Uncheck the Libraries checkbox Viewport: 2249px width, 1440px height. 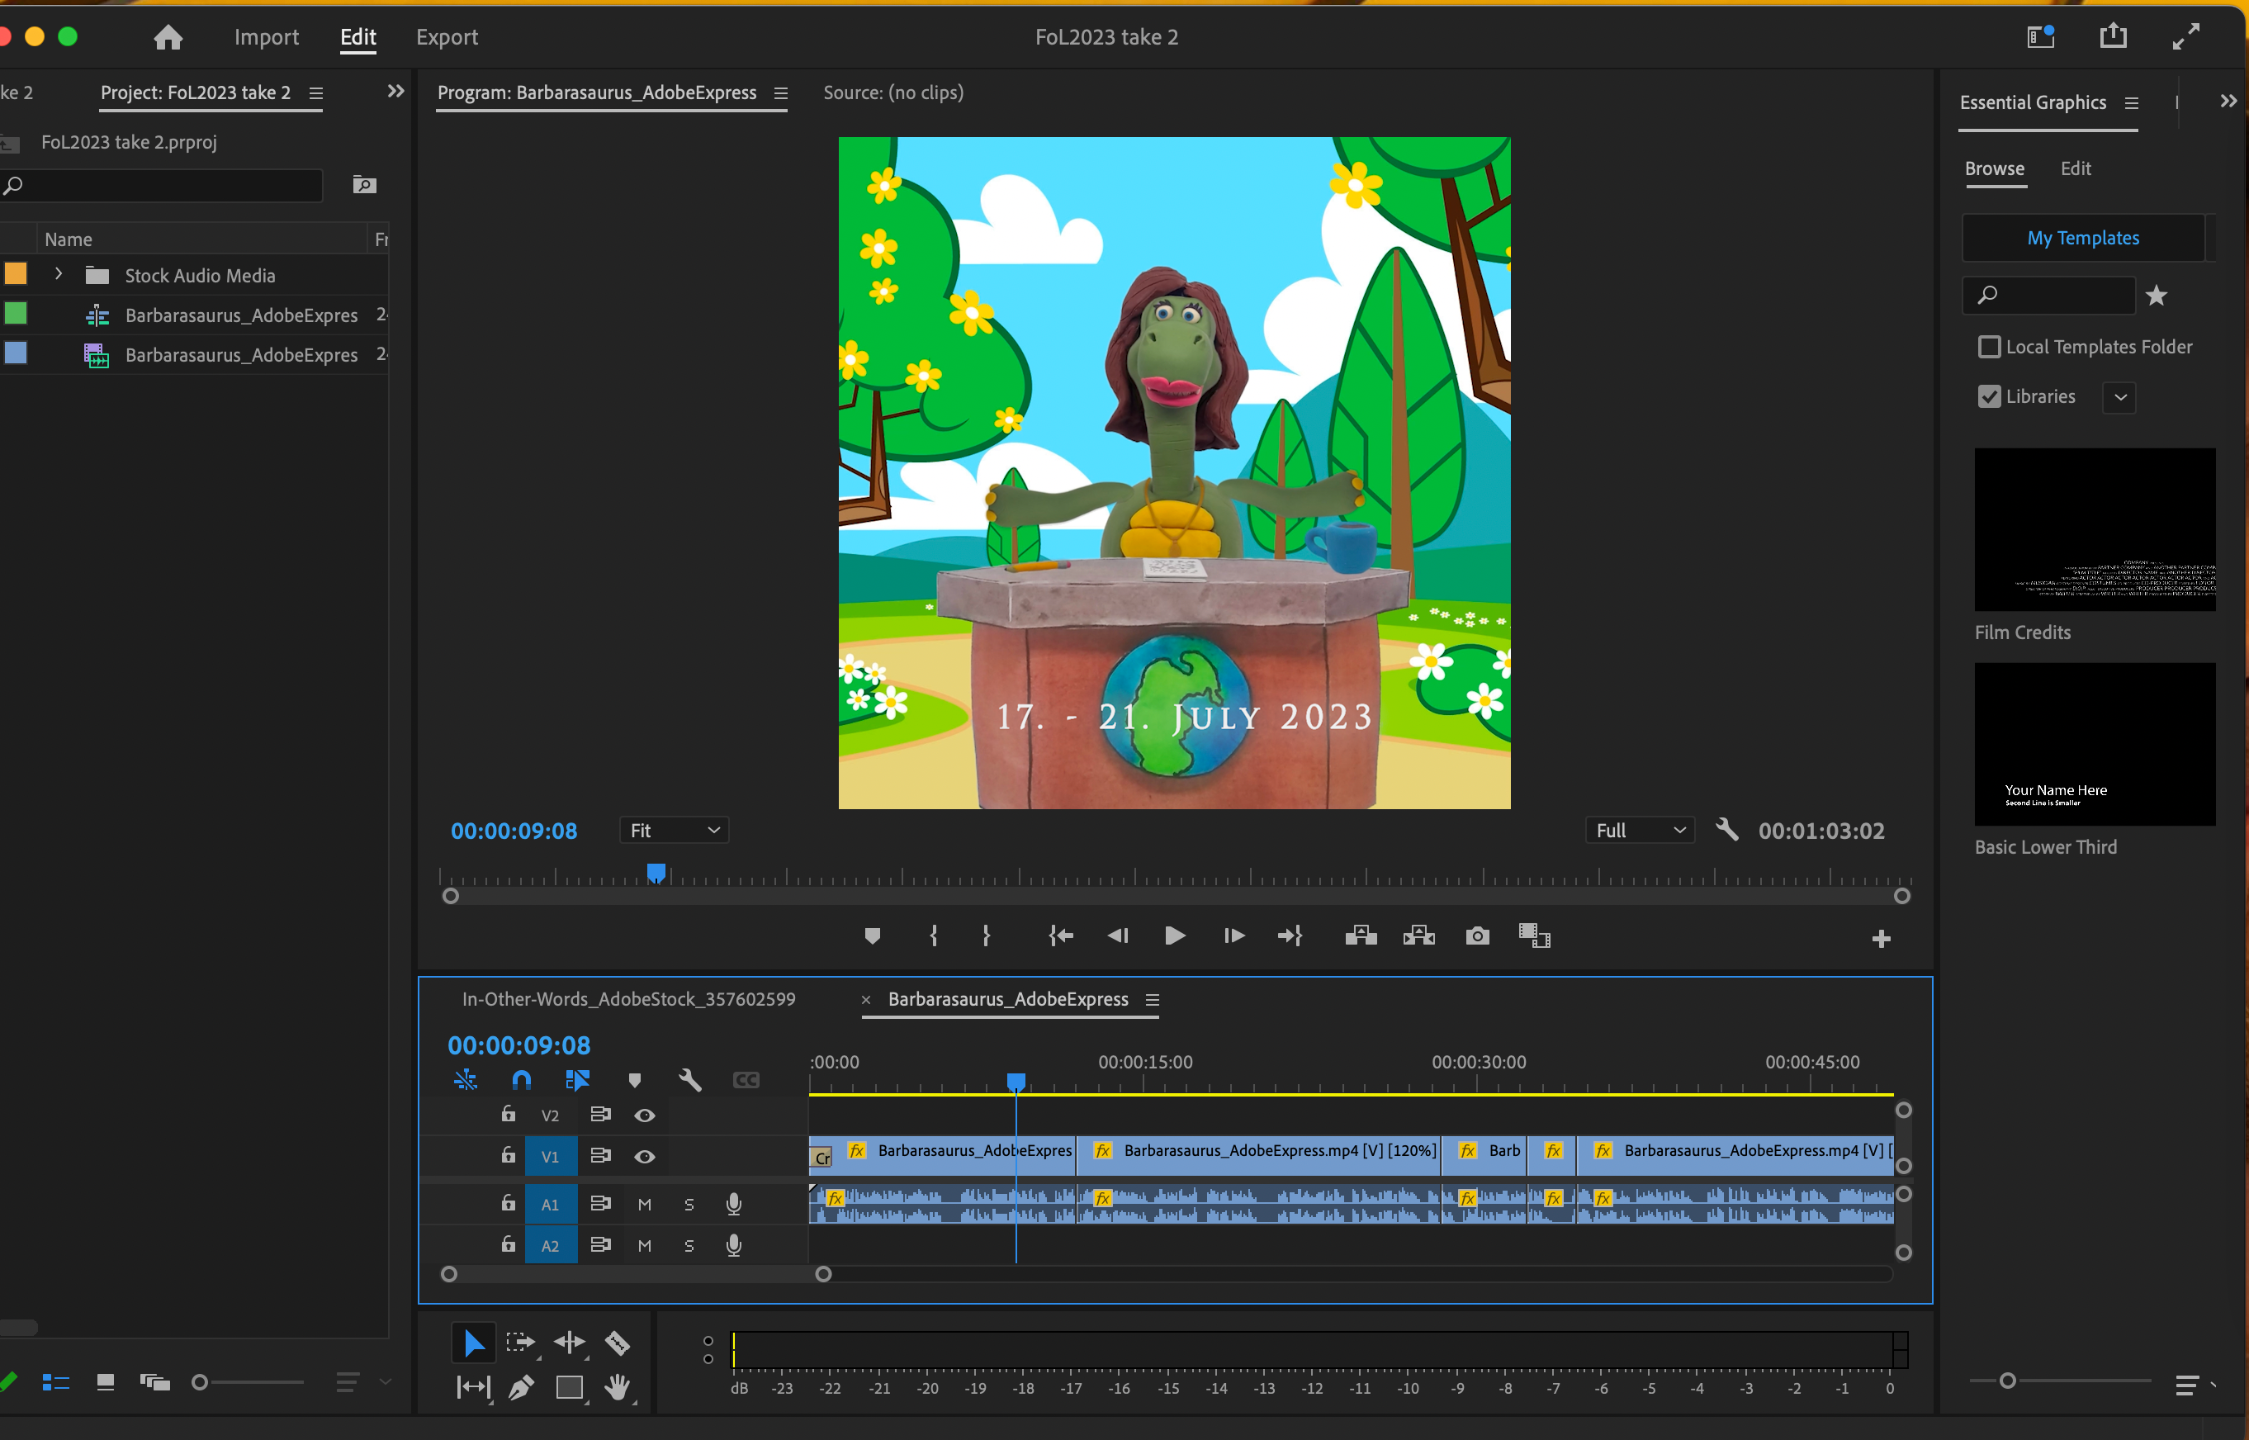1989,397
